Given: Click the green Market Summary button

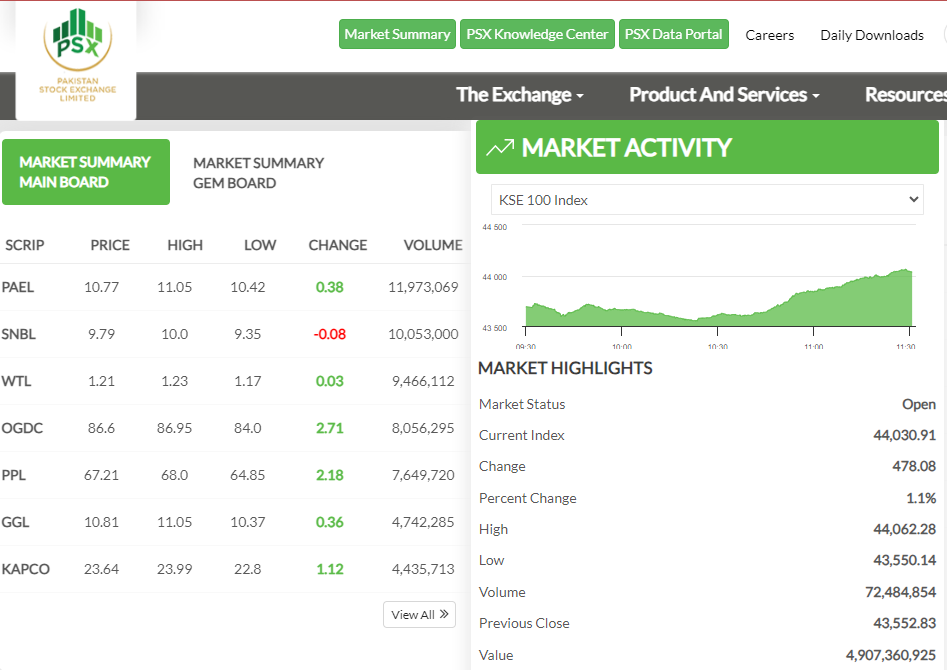Looking at the screenshot, I should click(x=397, y=34).
